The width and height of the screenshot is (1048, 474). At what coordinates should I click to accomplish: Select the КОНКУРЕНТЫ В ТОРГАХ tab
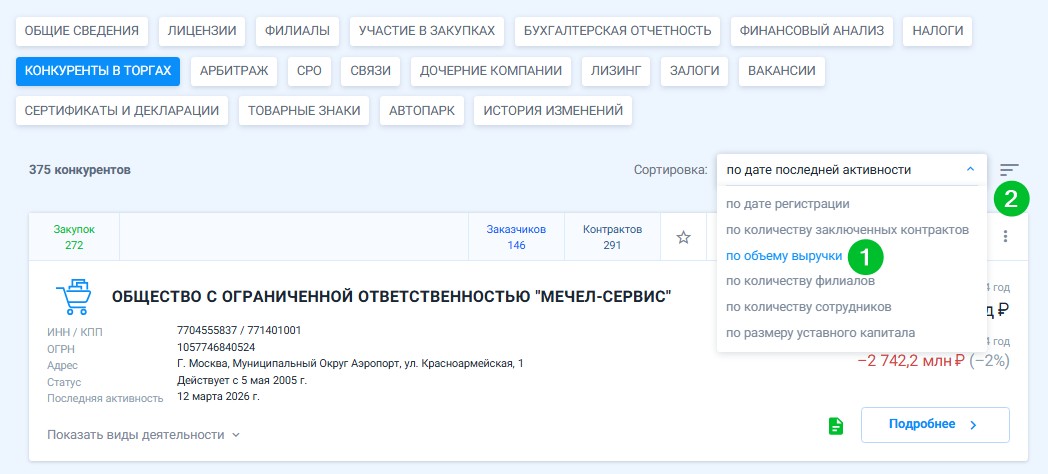pos(98,71)
